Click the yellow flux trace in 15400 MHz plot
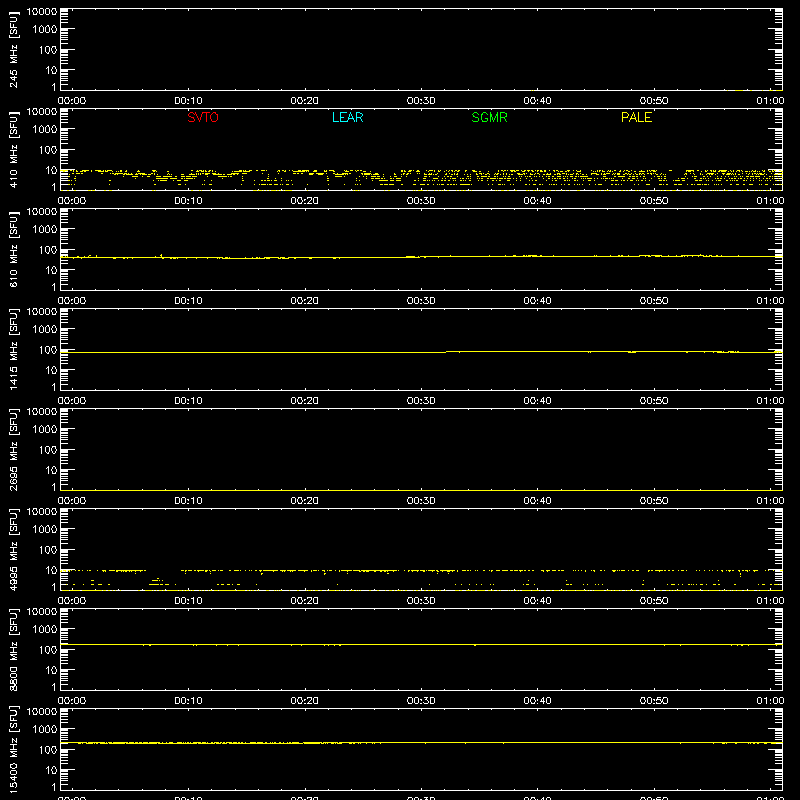The height and width of the screenshot is (800, 800). (x=421, y=743)
